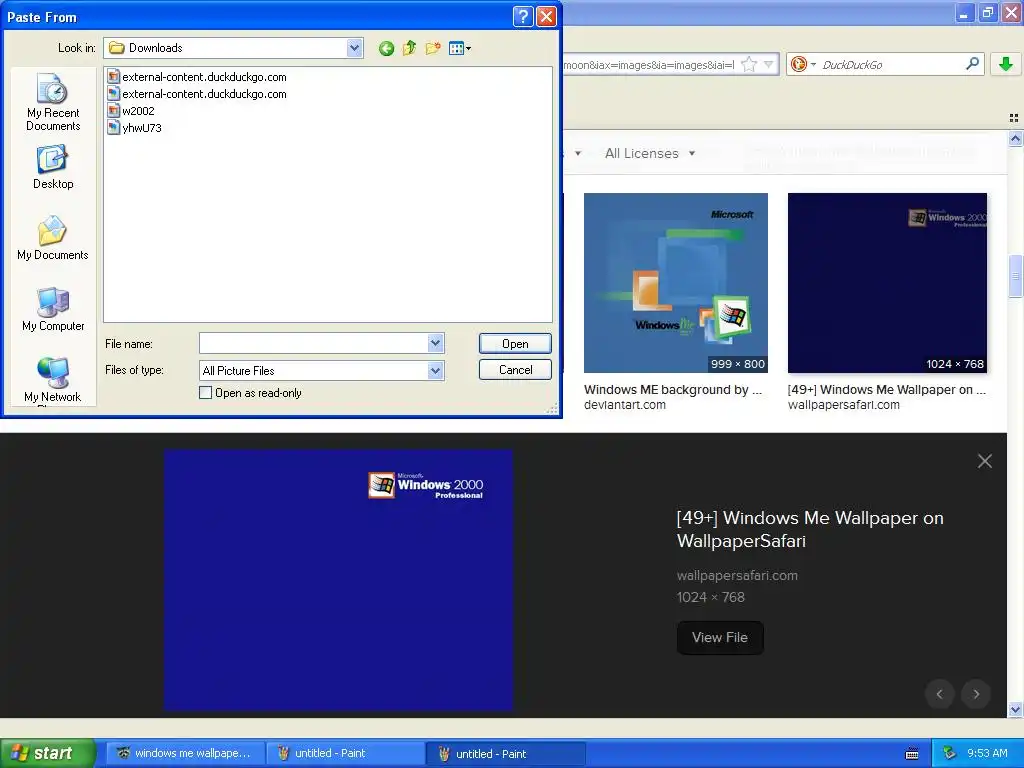Expand the Files of type dropdown
Screen dimensions: 1024x768
point(436,370)
